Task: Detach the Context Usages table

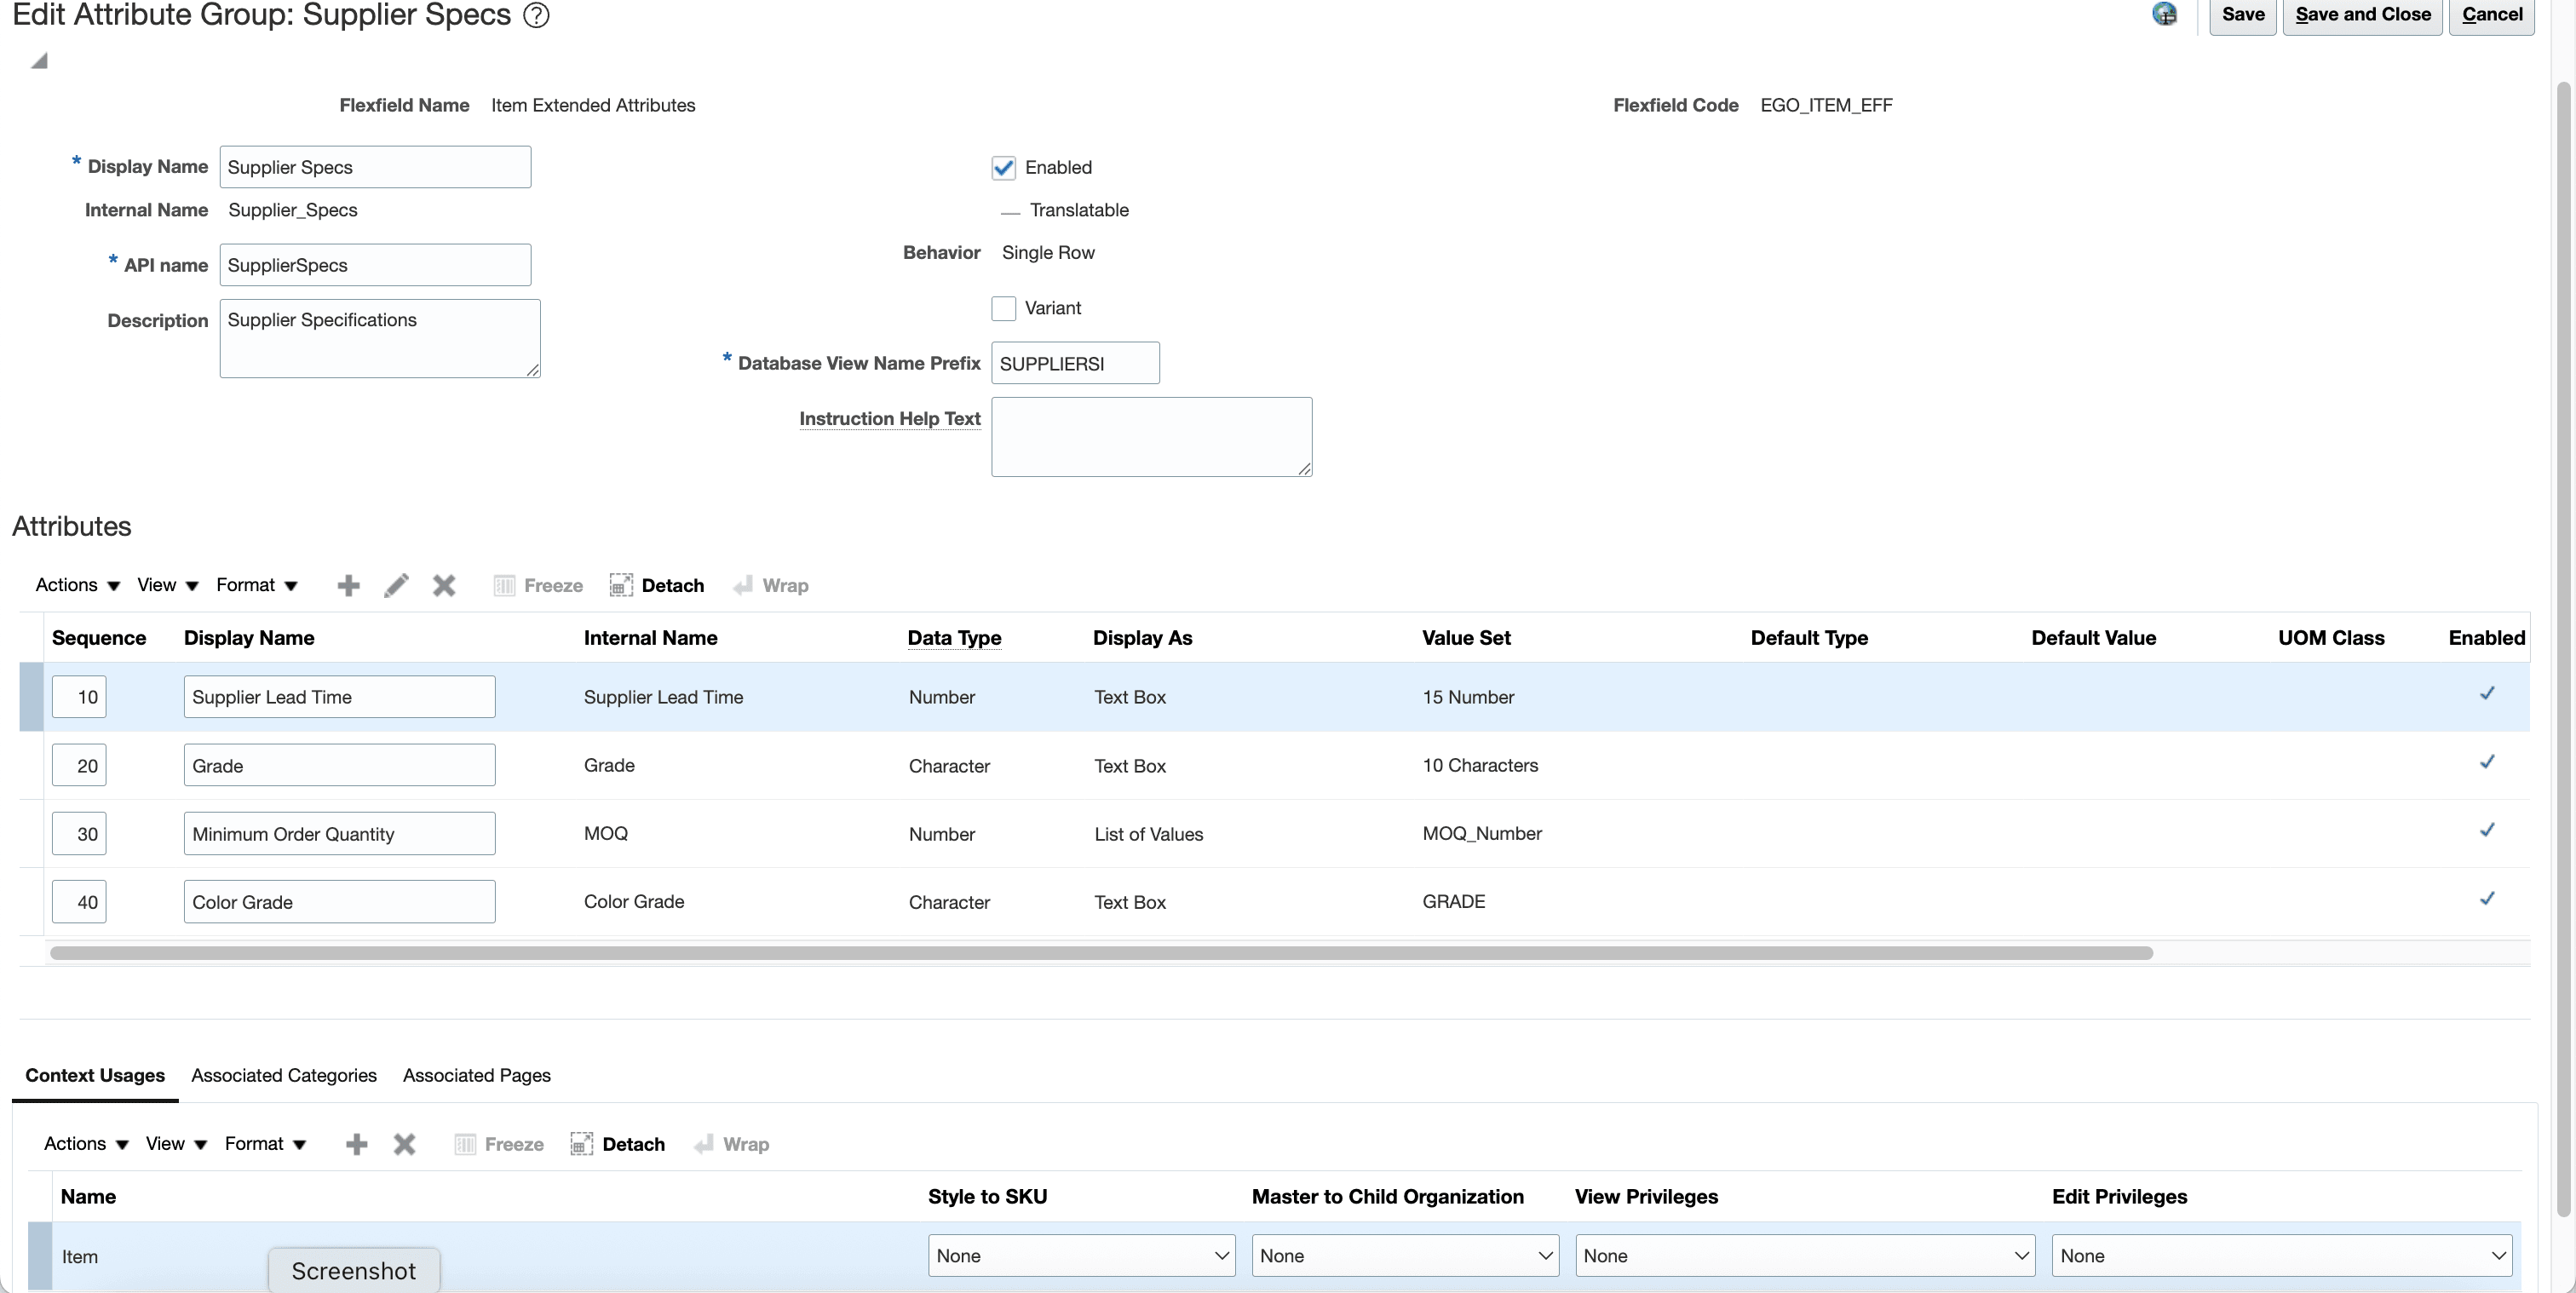Action: (x=618, y=1144)
